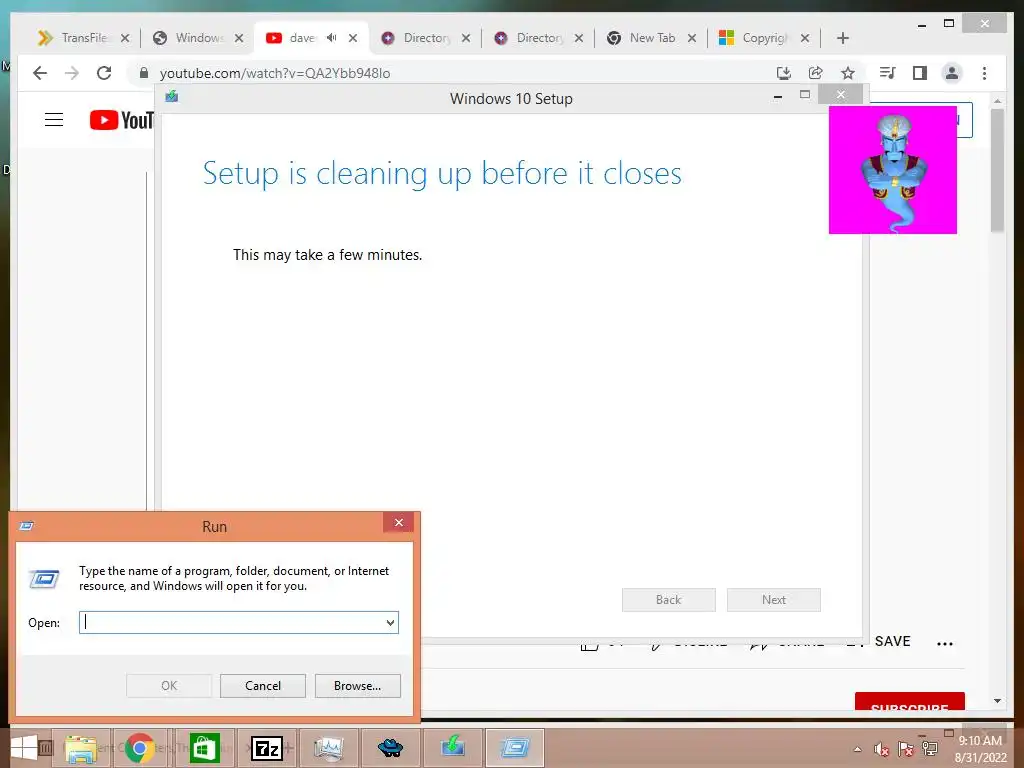Click Cancel in the Run dialog
This screenshot has height=768, width=1024.
pos(263,686)
